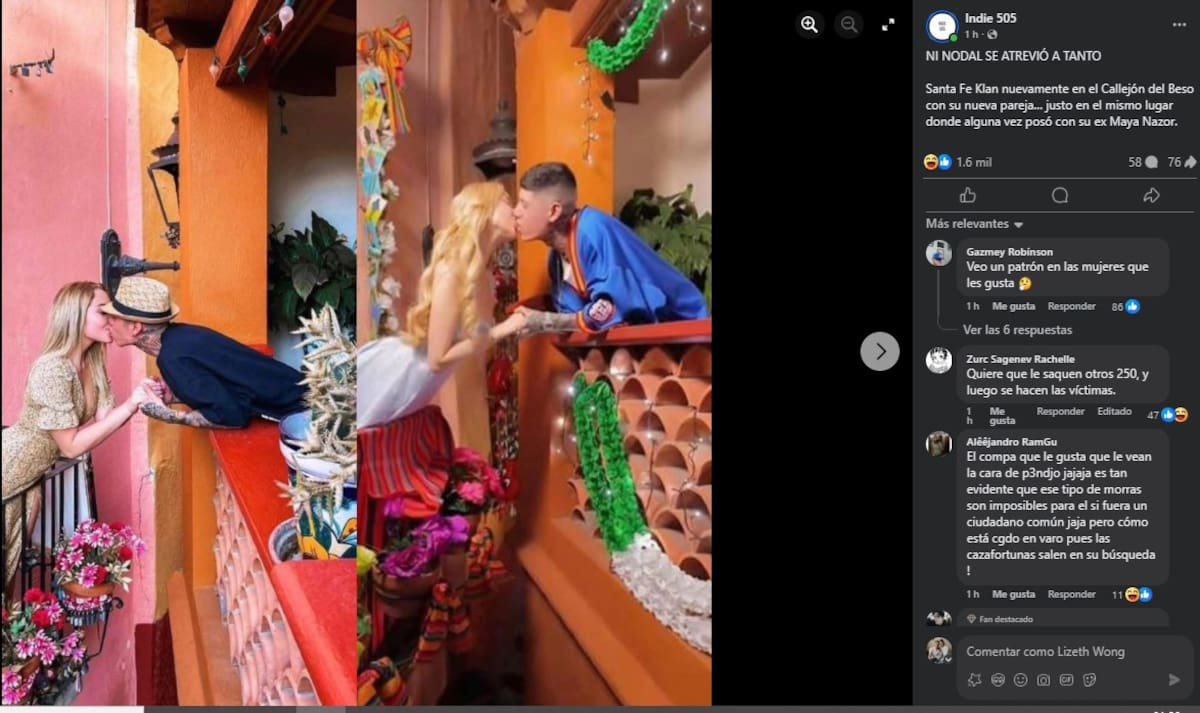Click headline NI NODAL SE ATREVIÓ A TANTO

point(1013,57)
